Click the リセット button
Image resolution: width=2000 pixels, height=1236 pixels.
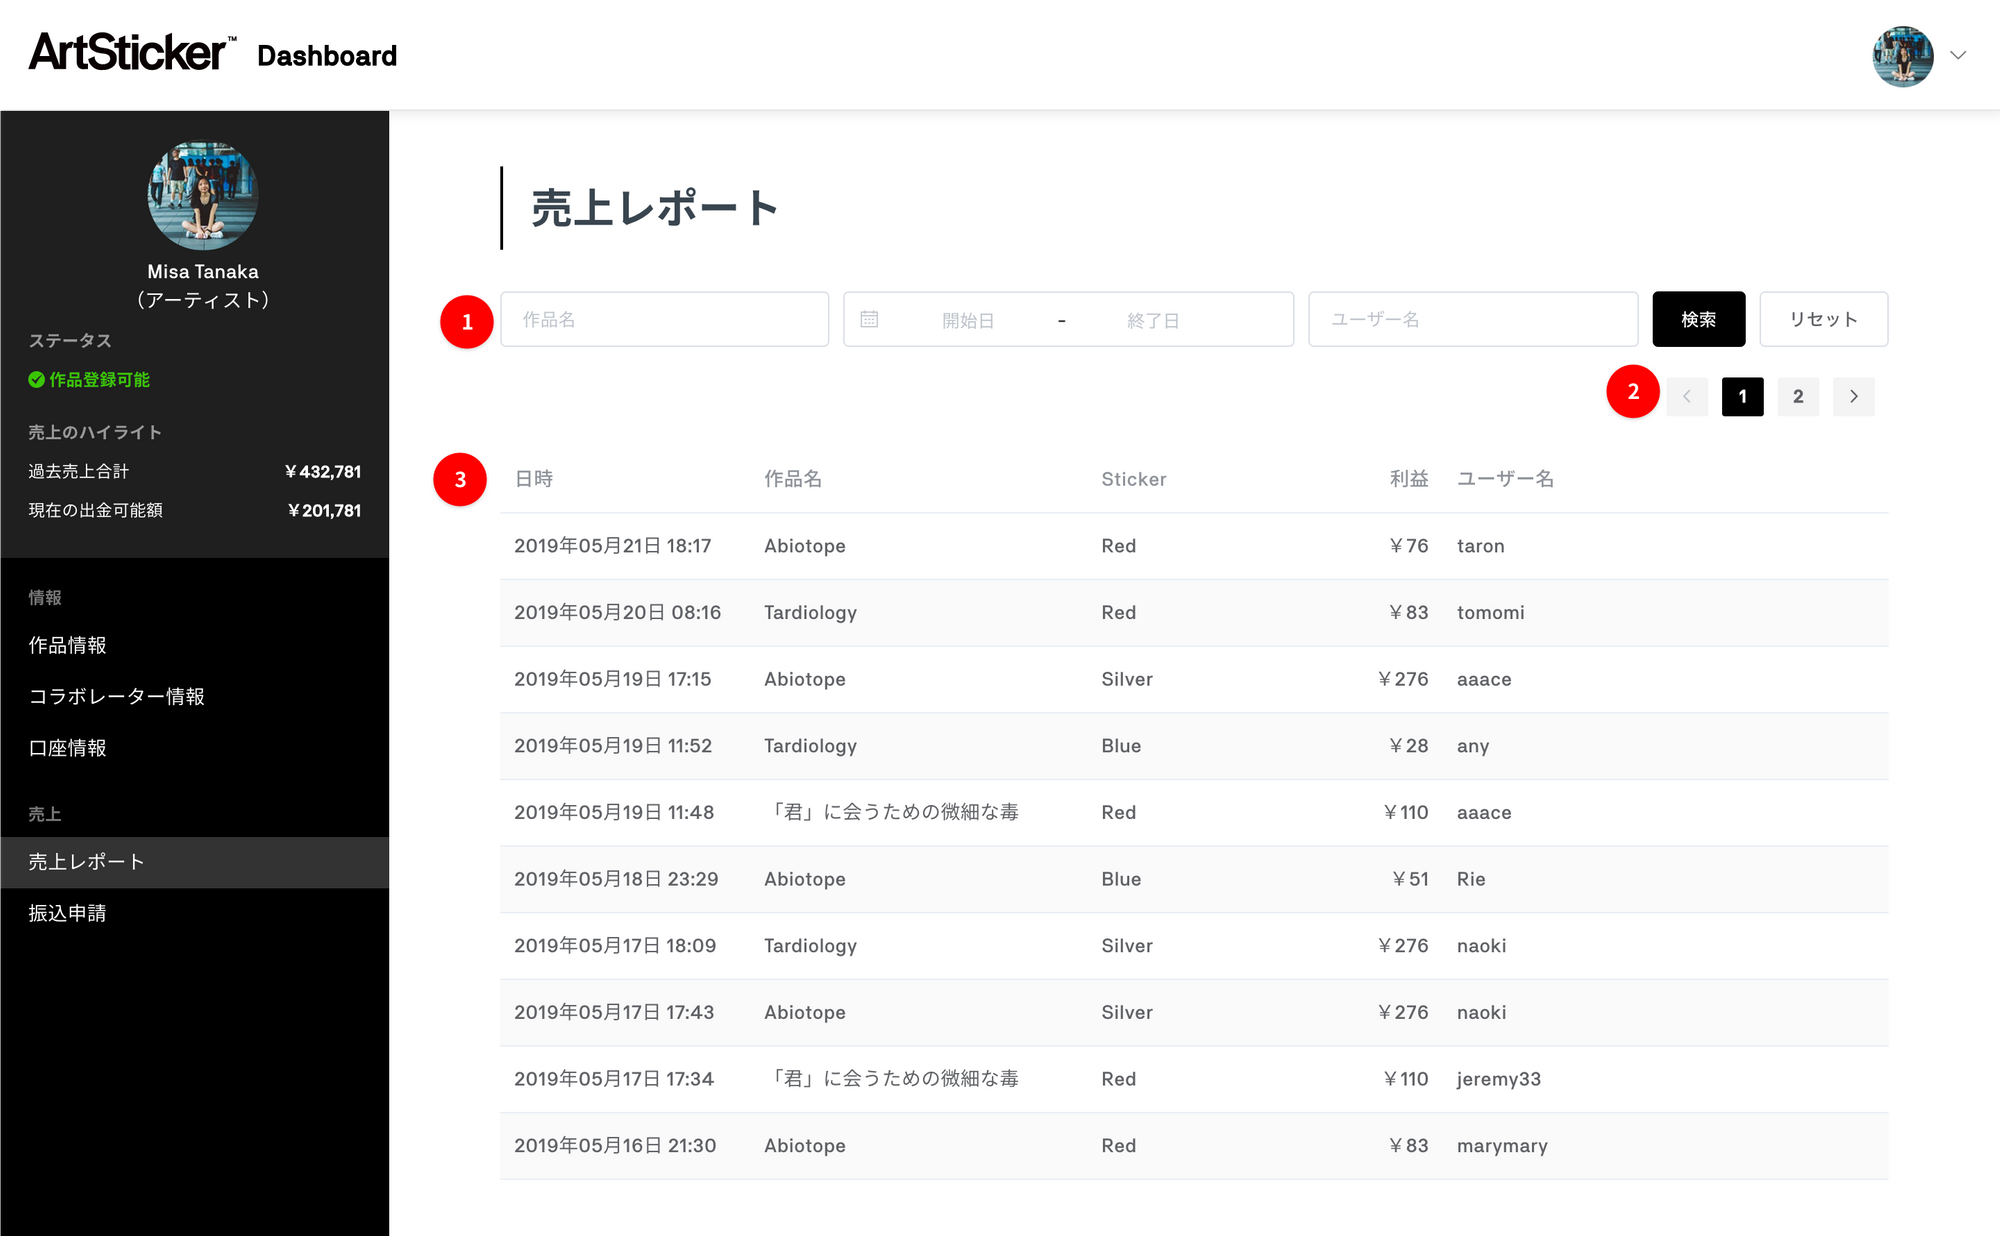(1823, 319)
